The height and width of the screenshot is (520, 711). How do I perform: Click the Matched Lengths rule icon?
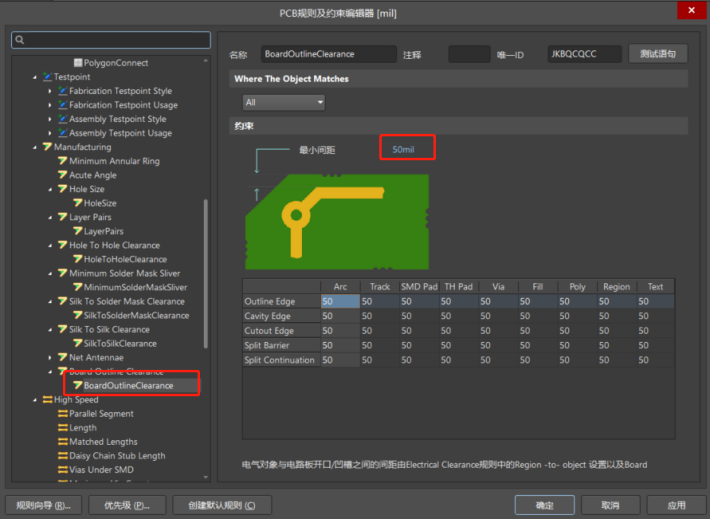pyautogui.click(x=62, y=442)
